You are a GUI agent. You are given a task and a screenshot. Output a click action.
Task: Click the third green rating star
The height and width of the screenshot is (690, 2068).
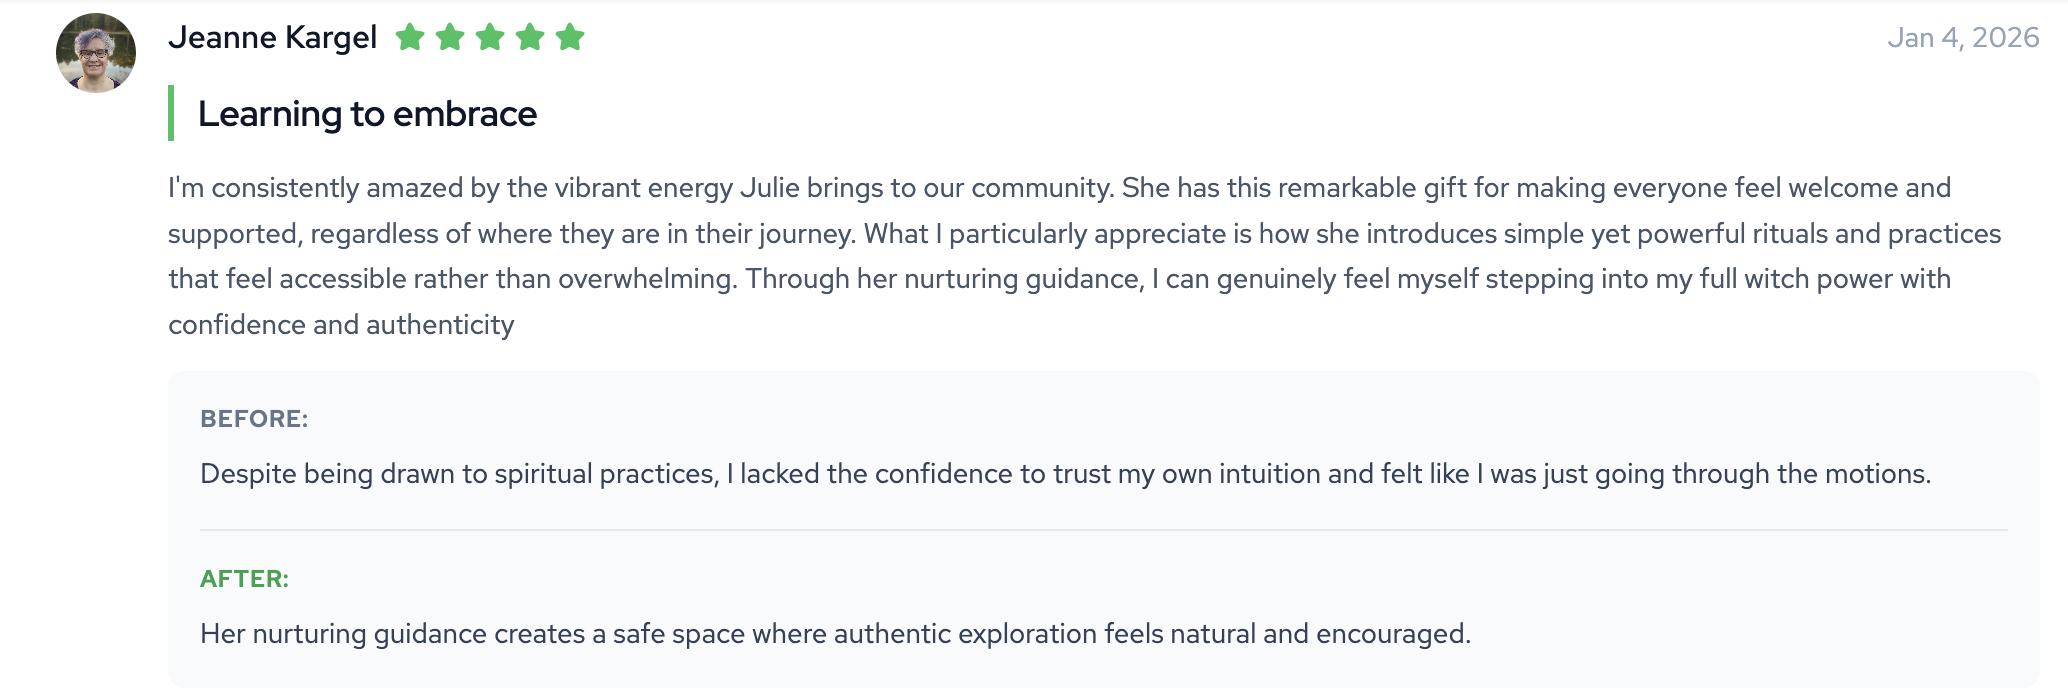(490, 38)
